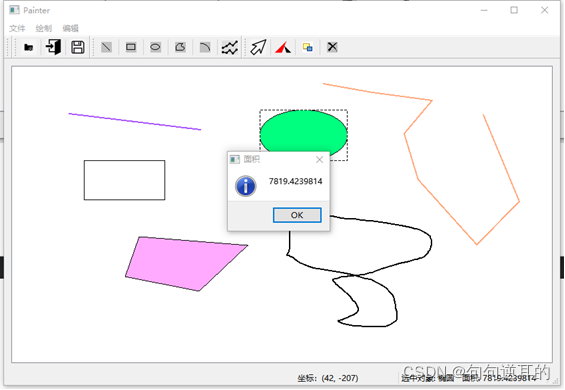Image resolution: width=565 pixels, height=390 pixels.
Task: Click the orange polyline shape
Action: (x=418, y=179)
